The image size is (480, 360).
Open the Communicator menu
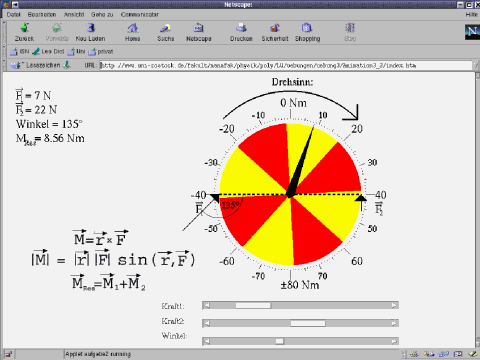[140, 14]
